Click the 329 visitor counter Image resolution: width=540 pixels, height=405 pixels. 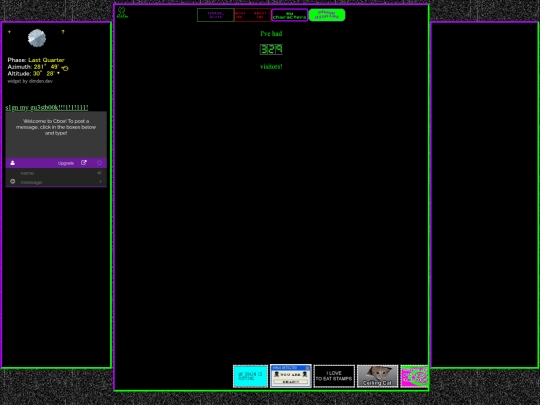tap(271, 50)
